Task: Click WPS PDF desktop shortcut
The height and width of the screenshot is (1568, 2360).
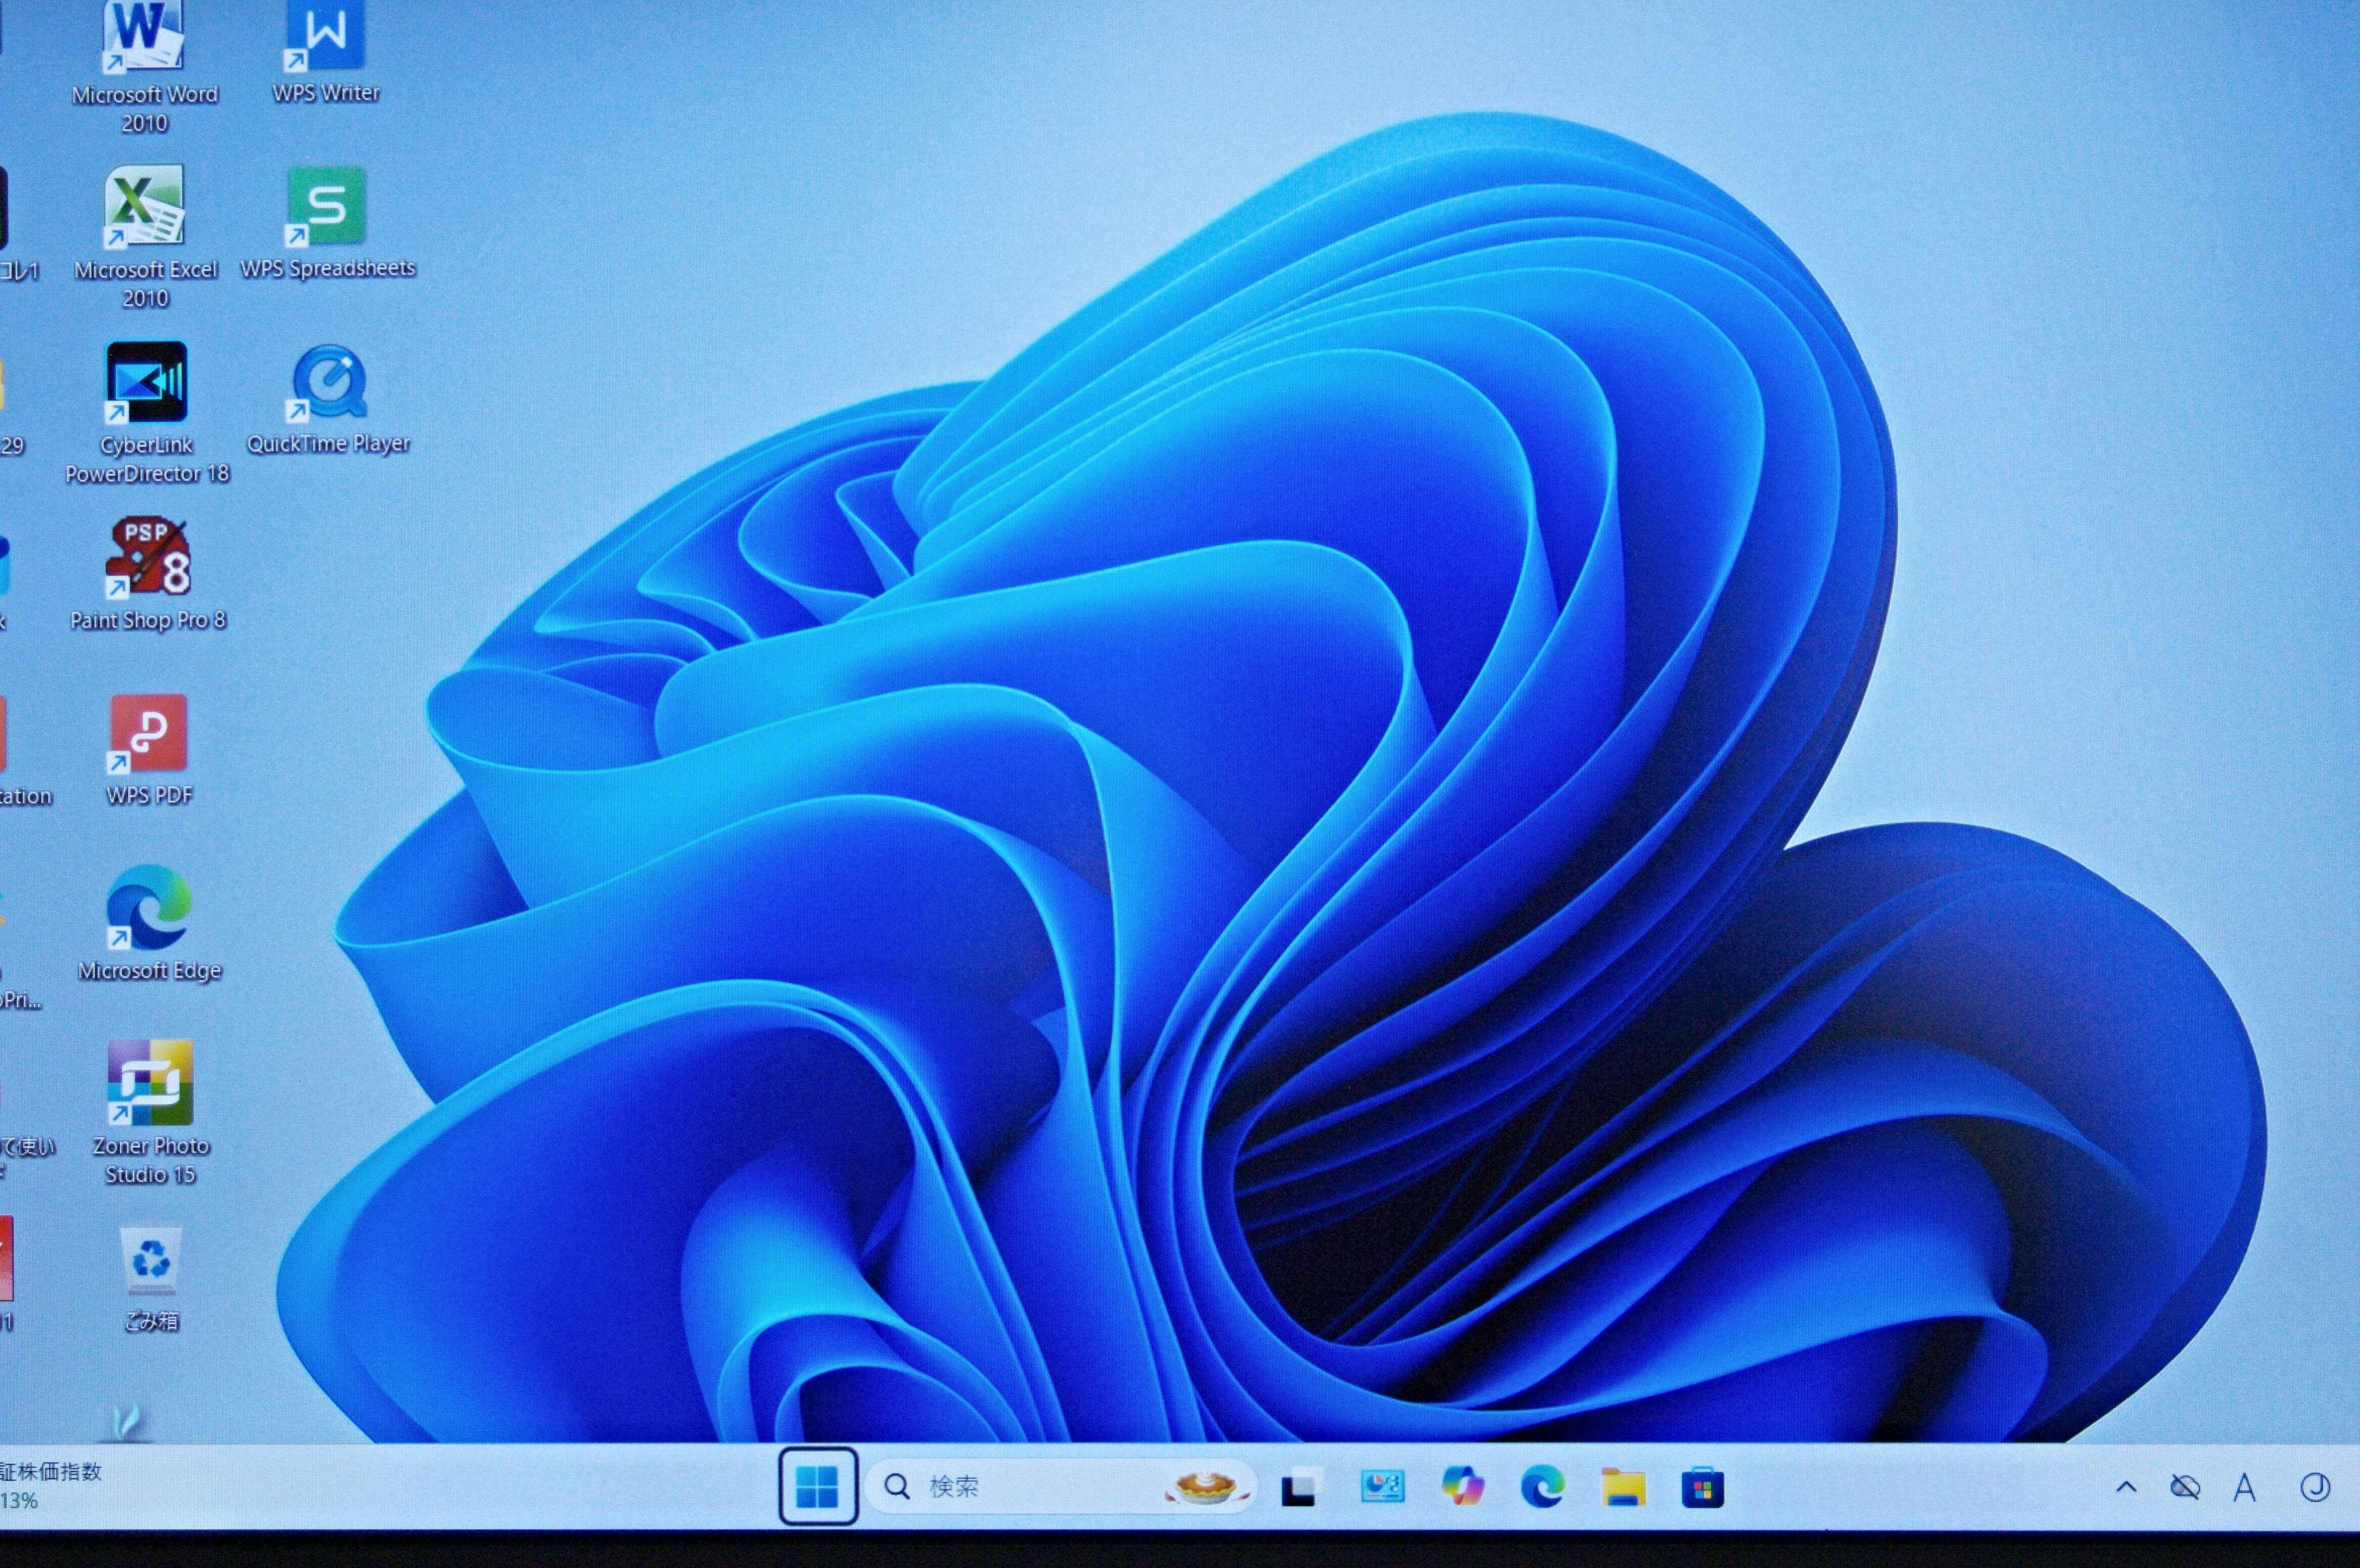Action: point(148,735)
